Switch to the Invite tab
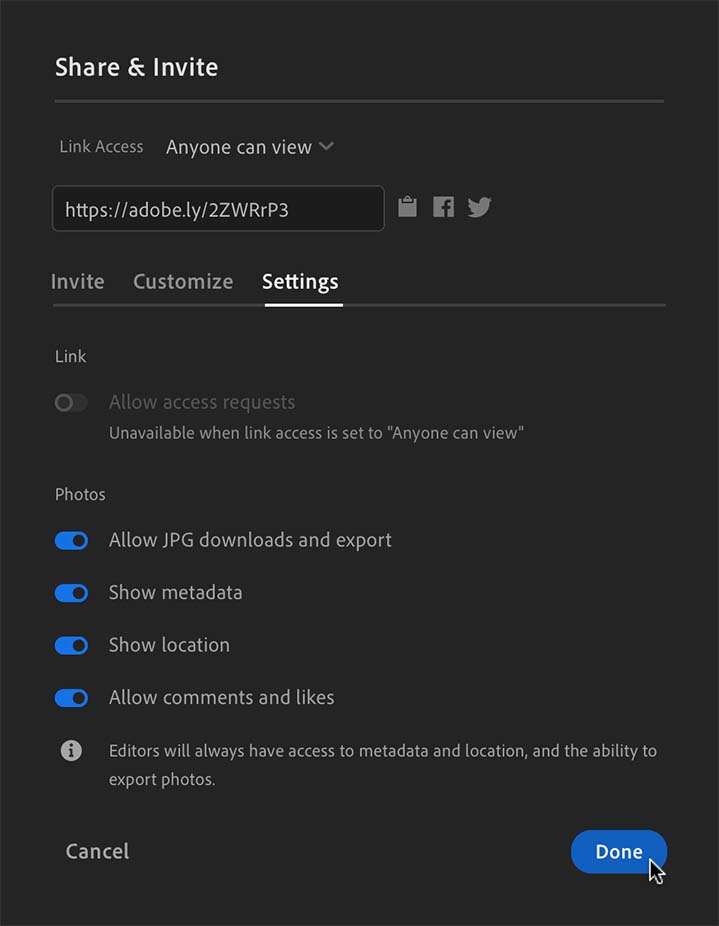 point(78,281)
